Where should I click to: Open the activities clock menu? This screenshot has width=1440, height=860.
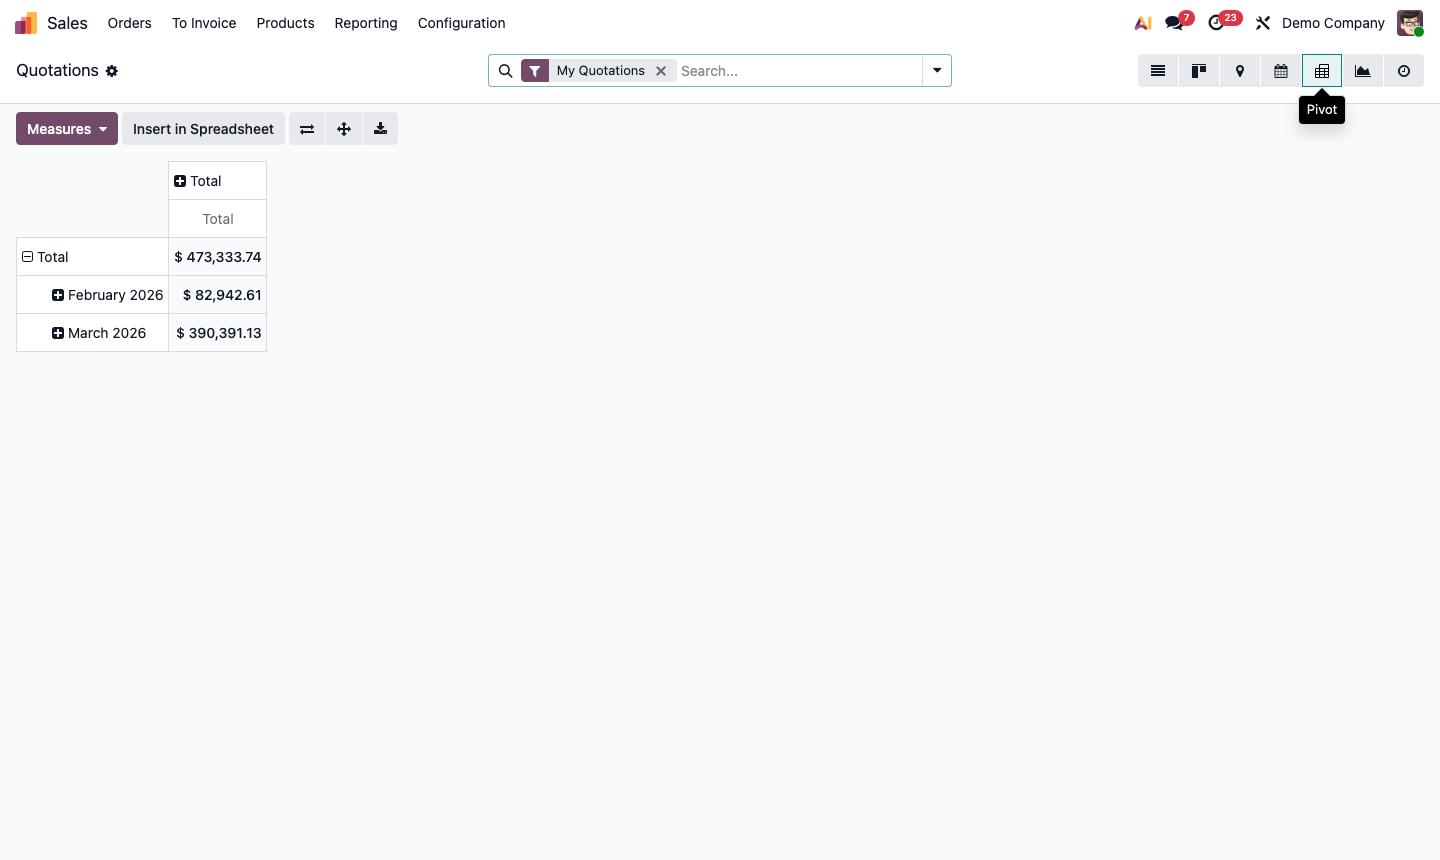click(1218, 22)
